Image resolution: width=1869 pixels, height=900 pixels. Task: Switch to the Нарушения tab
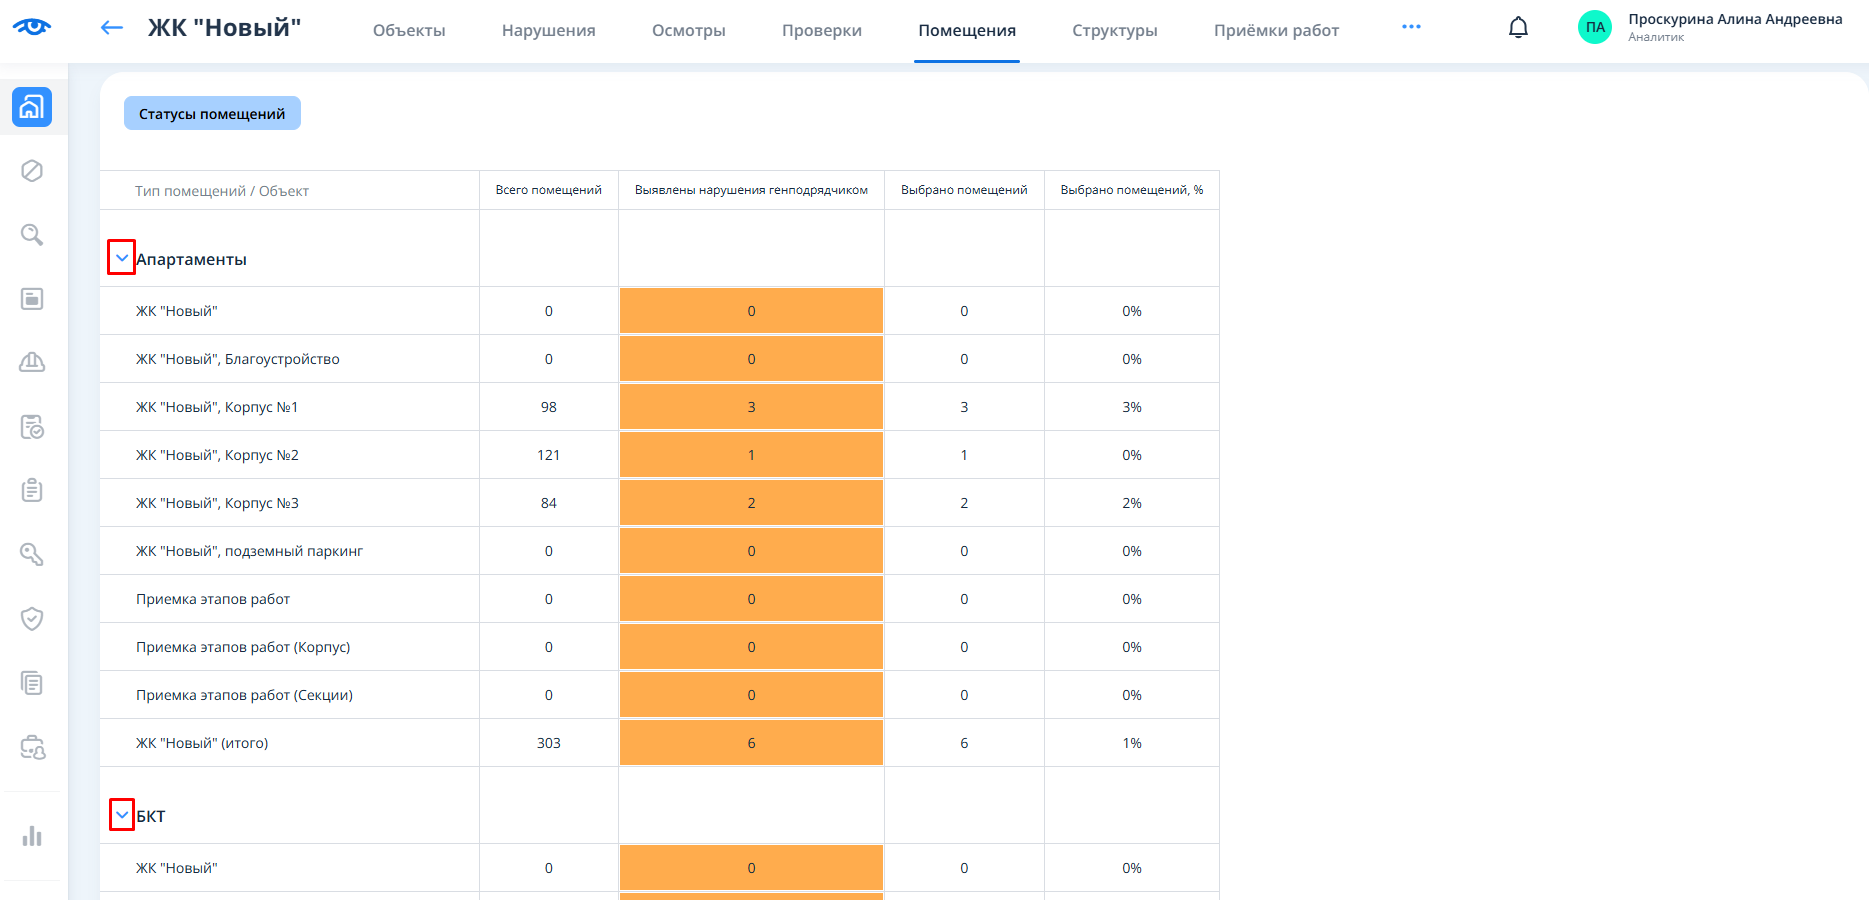tap(548, 31)
